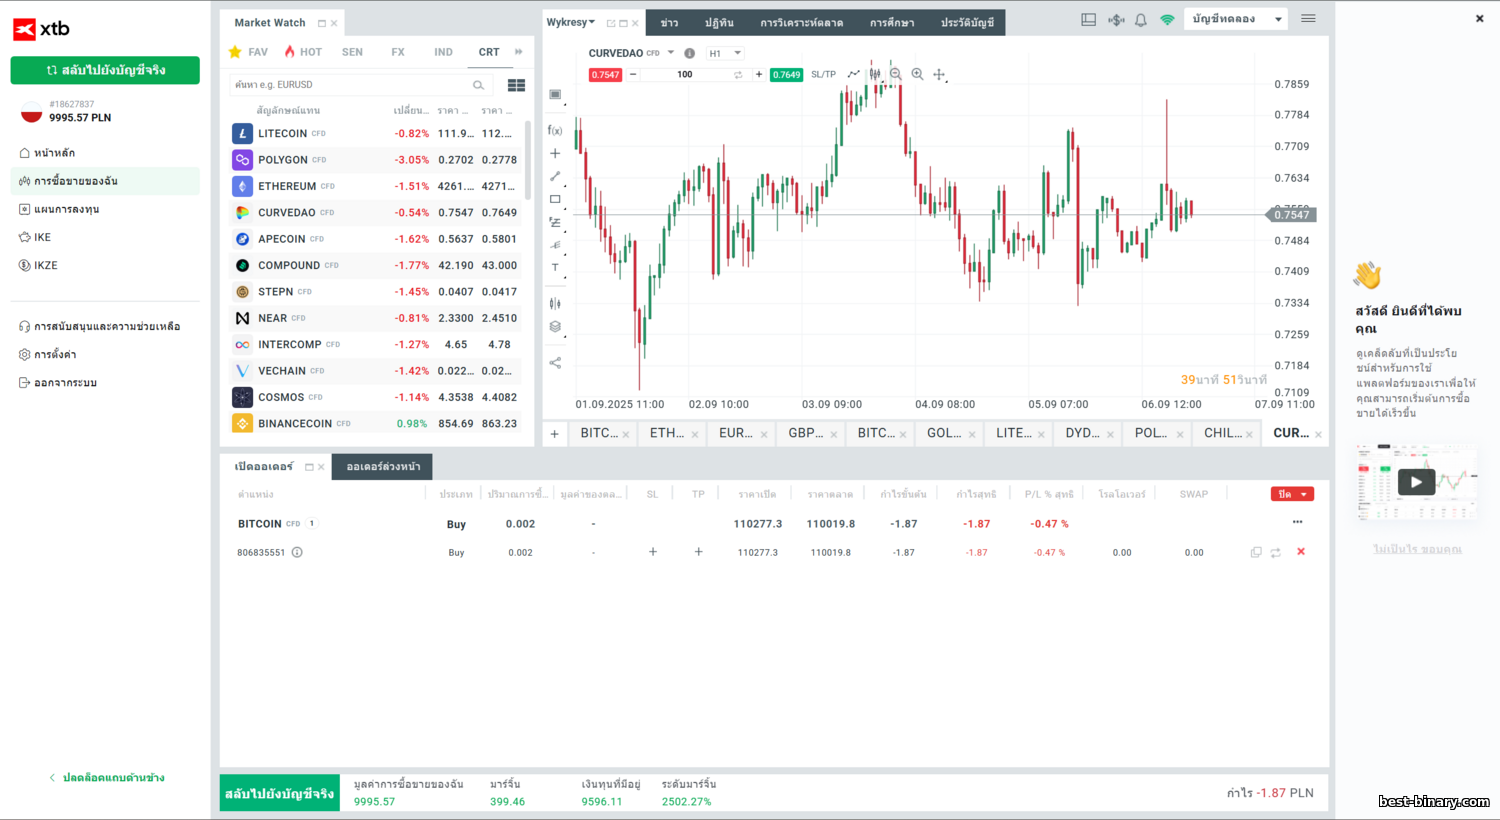1500x820 pixels.
Task: Open the f(x) indicators tool
Action: [555, 130]
